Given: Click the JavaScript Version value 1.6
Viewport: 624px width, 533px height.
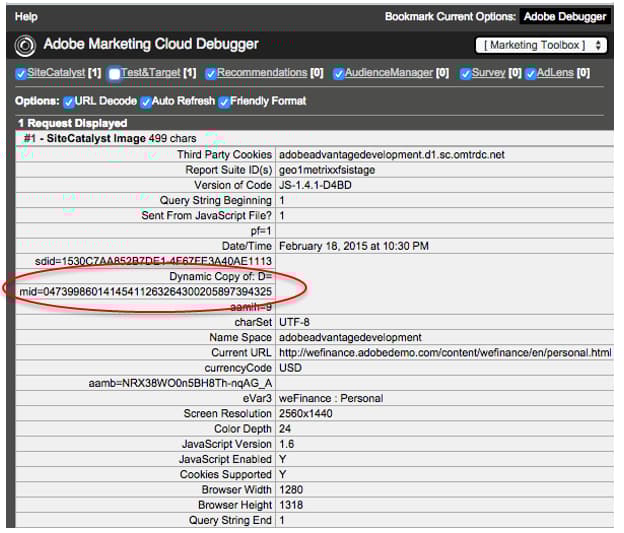Looking at the screenshot, I should point(287,444).
